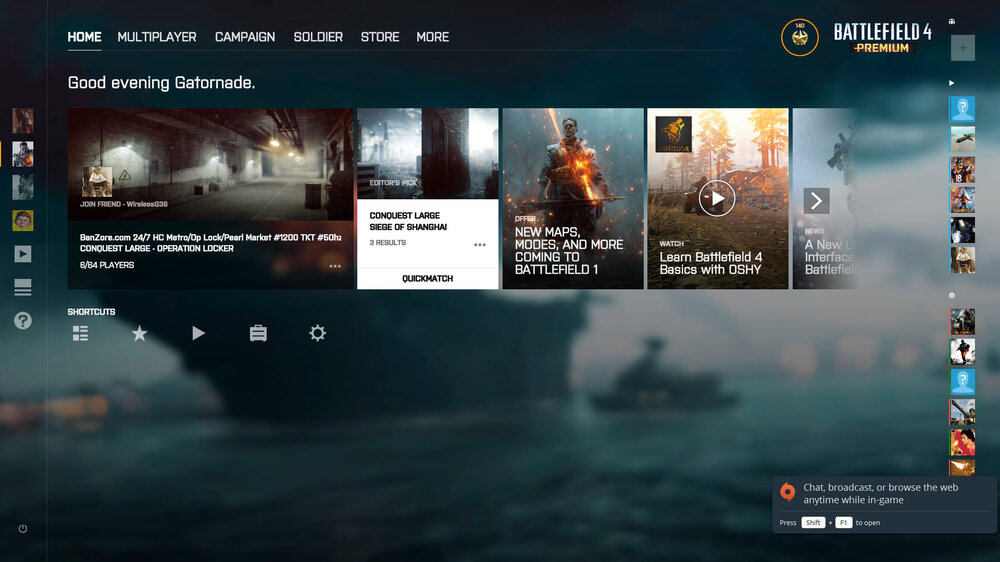
Task: Open the Battlefield 4 Premium logo
Action: [x=883, y=38]
